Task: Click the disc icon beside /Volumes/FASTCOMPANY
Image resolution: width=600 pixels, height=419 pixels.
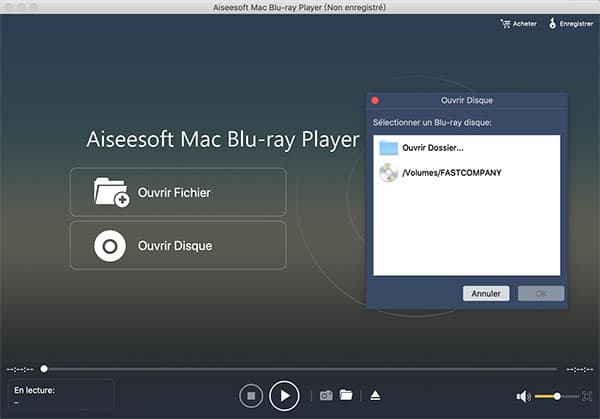Action: pos(388,173)
